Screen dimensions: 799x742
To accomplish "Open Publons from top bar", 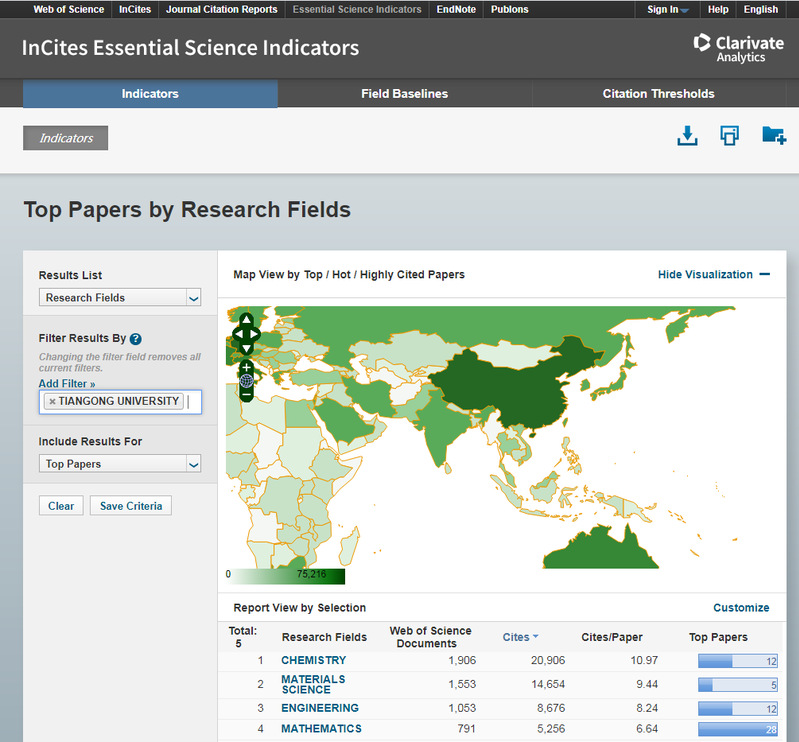I will tap(509, 9).
